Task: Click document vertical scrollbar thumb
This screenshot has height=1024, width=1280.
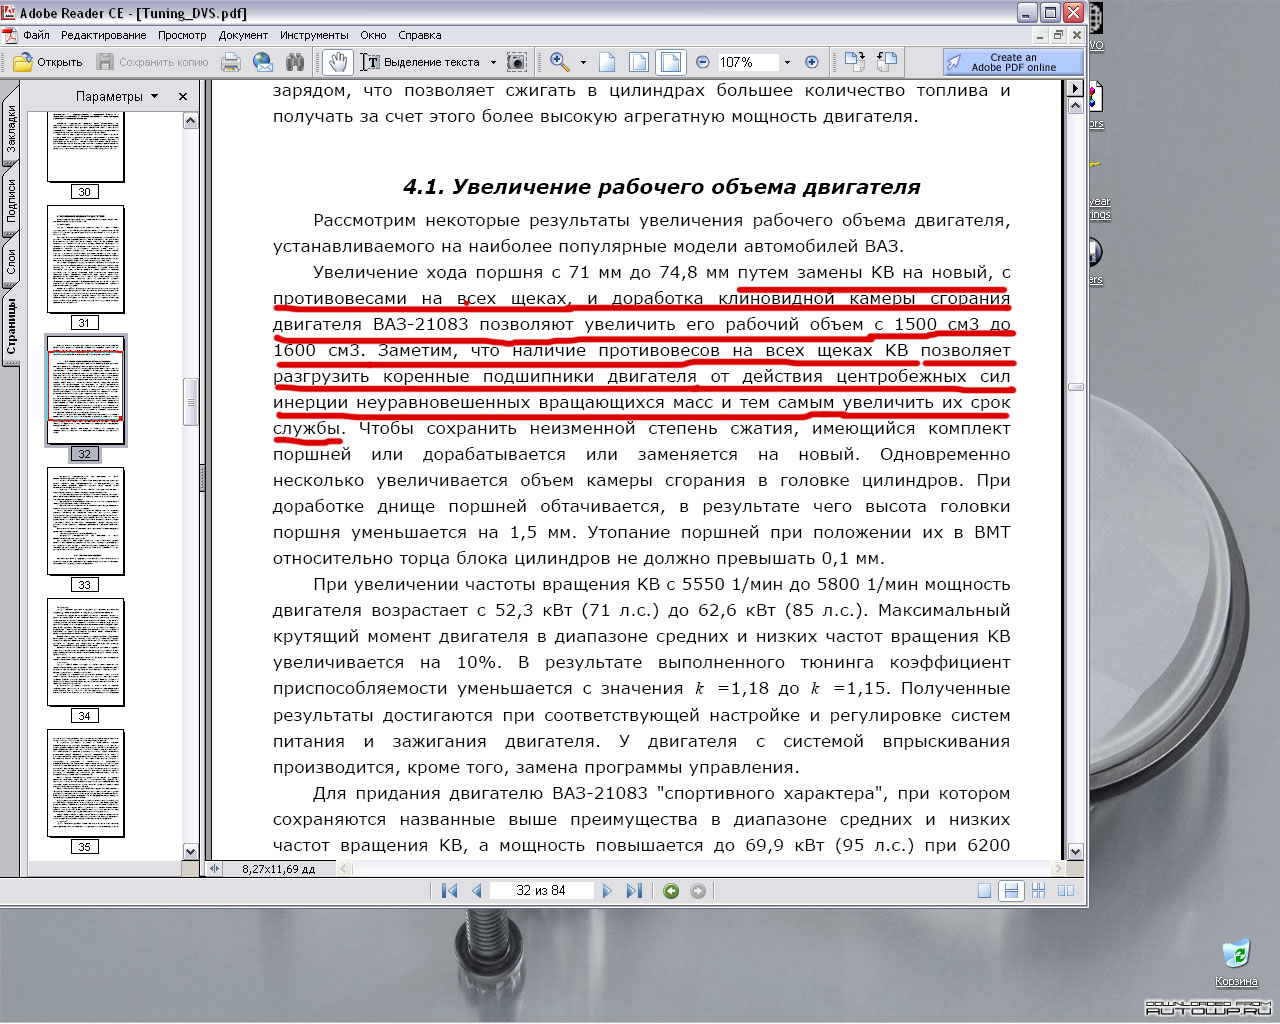Action: [x=1076, y=387]
